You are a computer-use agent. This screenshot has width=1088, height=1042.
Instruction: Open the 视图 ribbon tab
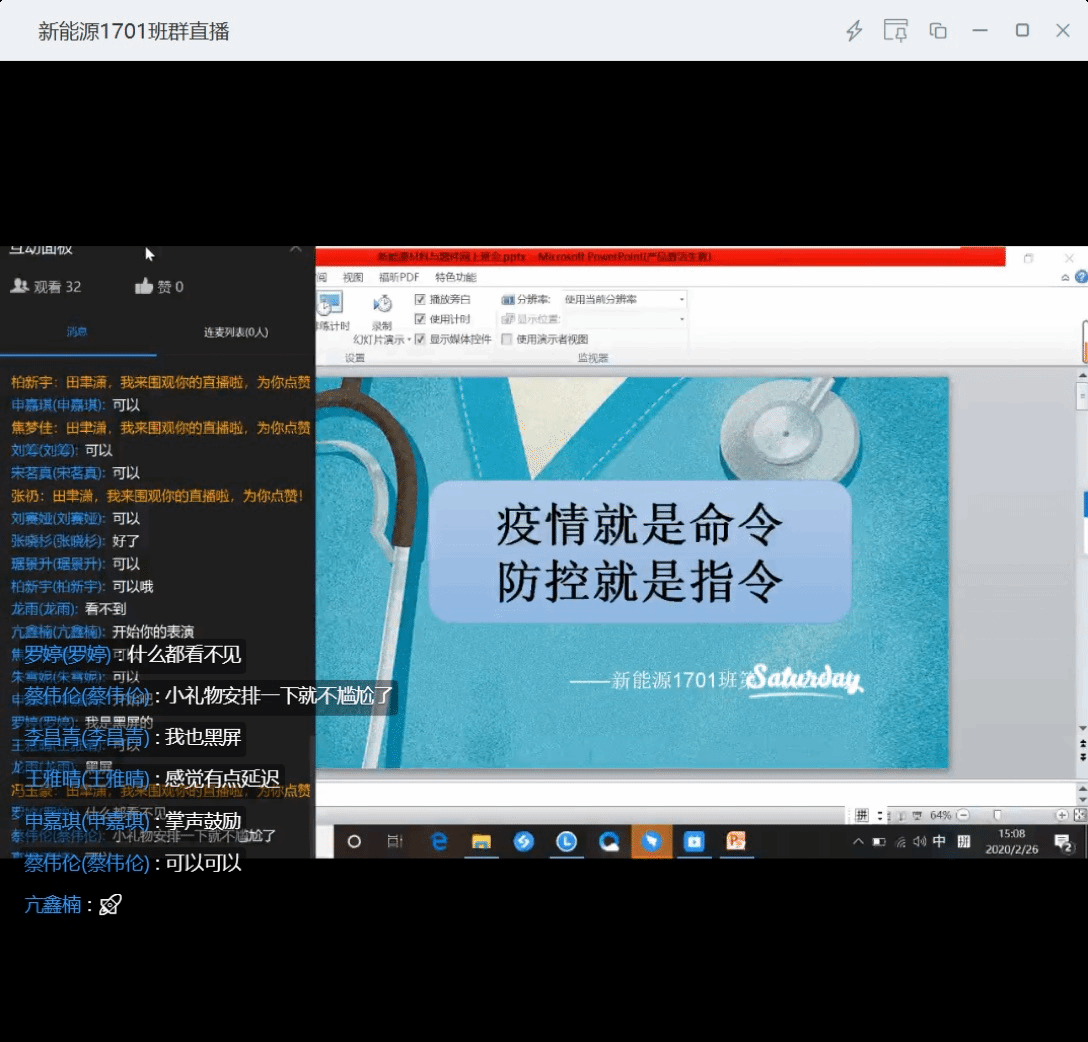coord(353,277)
